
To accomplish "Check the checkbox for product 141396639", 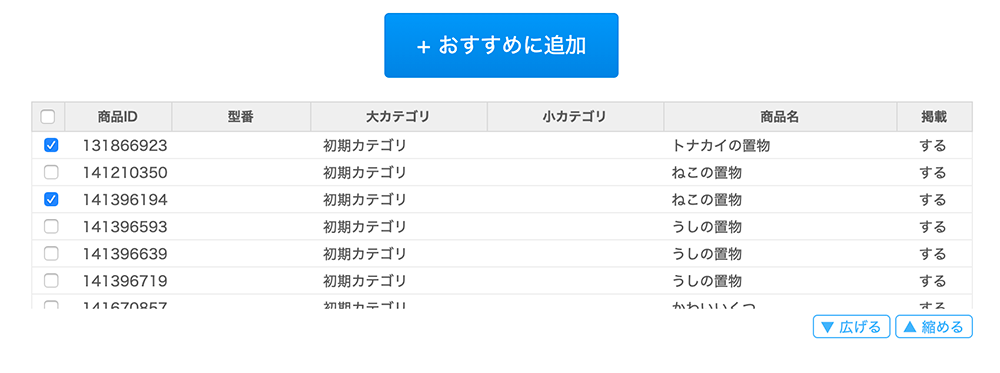I will (51, 254).
